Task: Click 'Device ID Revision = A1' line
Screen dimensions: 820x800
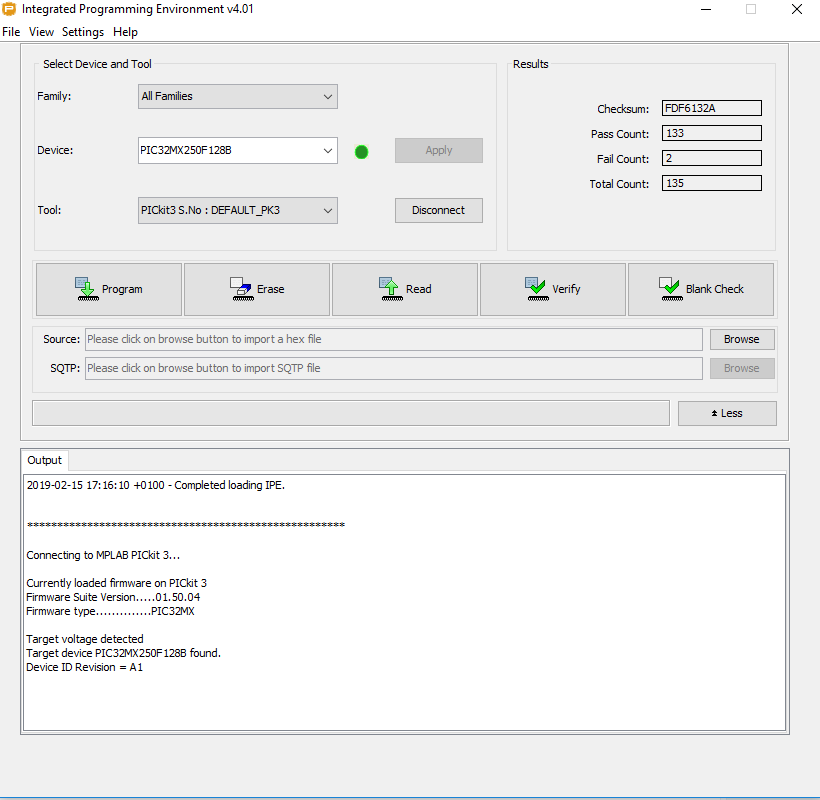Action: pyautogui.click(x=84, y=667)
